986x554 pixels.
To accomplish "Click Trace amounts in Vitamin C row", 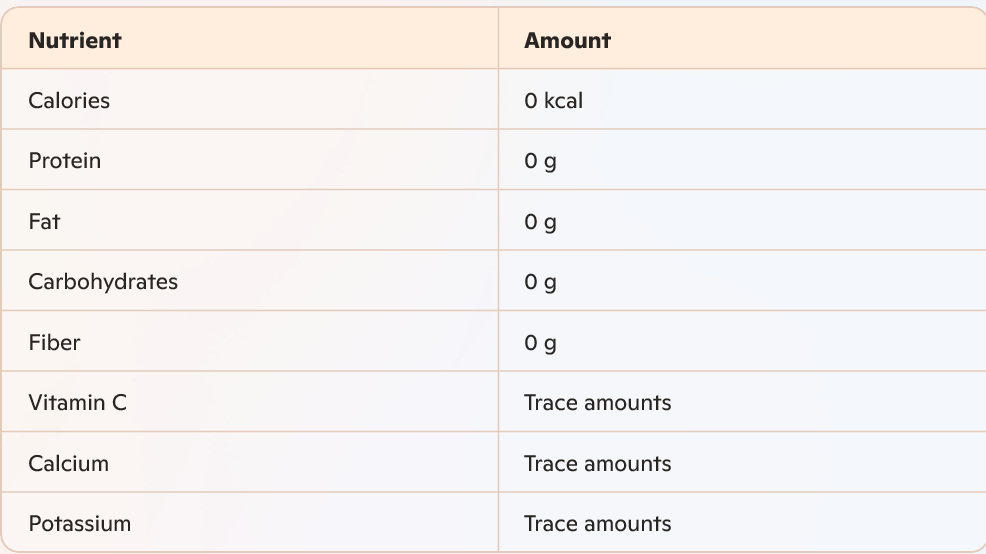I will click(597, 403).
